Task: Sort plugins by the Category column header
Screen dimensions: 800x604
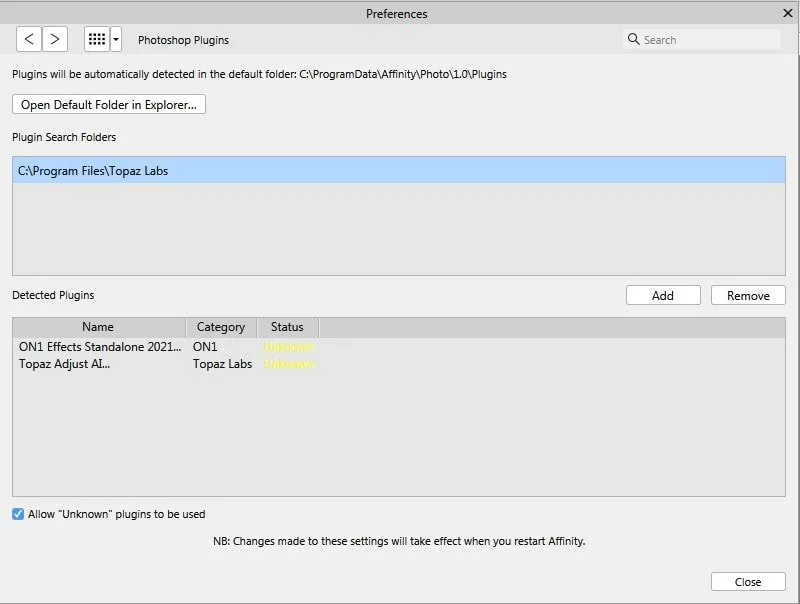Action: [221, 327]
